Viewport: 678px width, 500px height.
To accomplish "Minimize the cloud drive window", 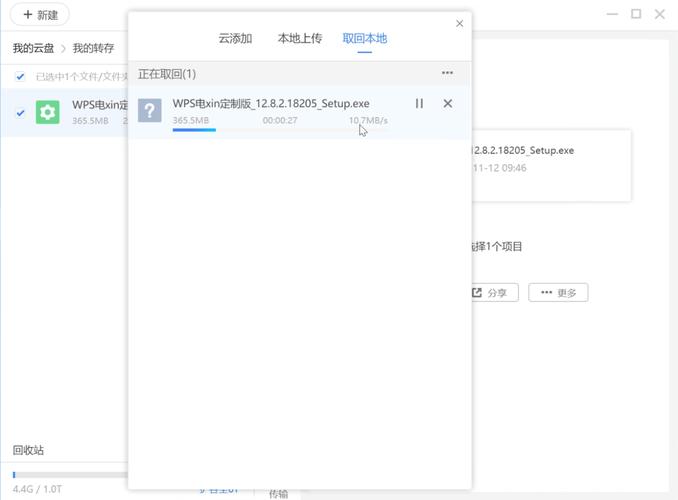I will click(x=612, y=14).
